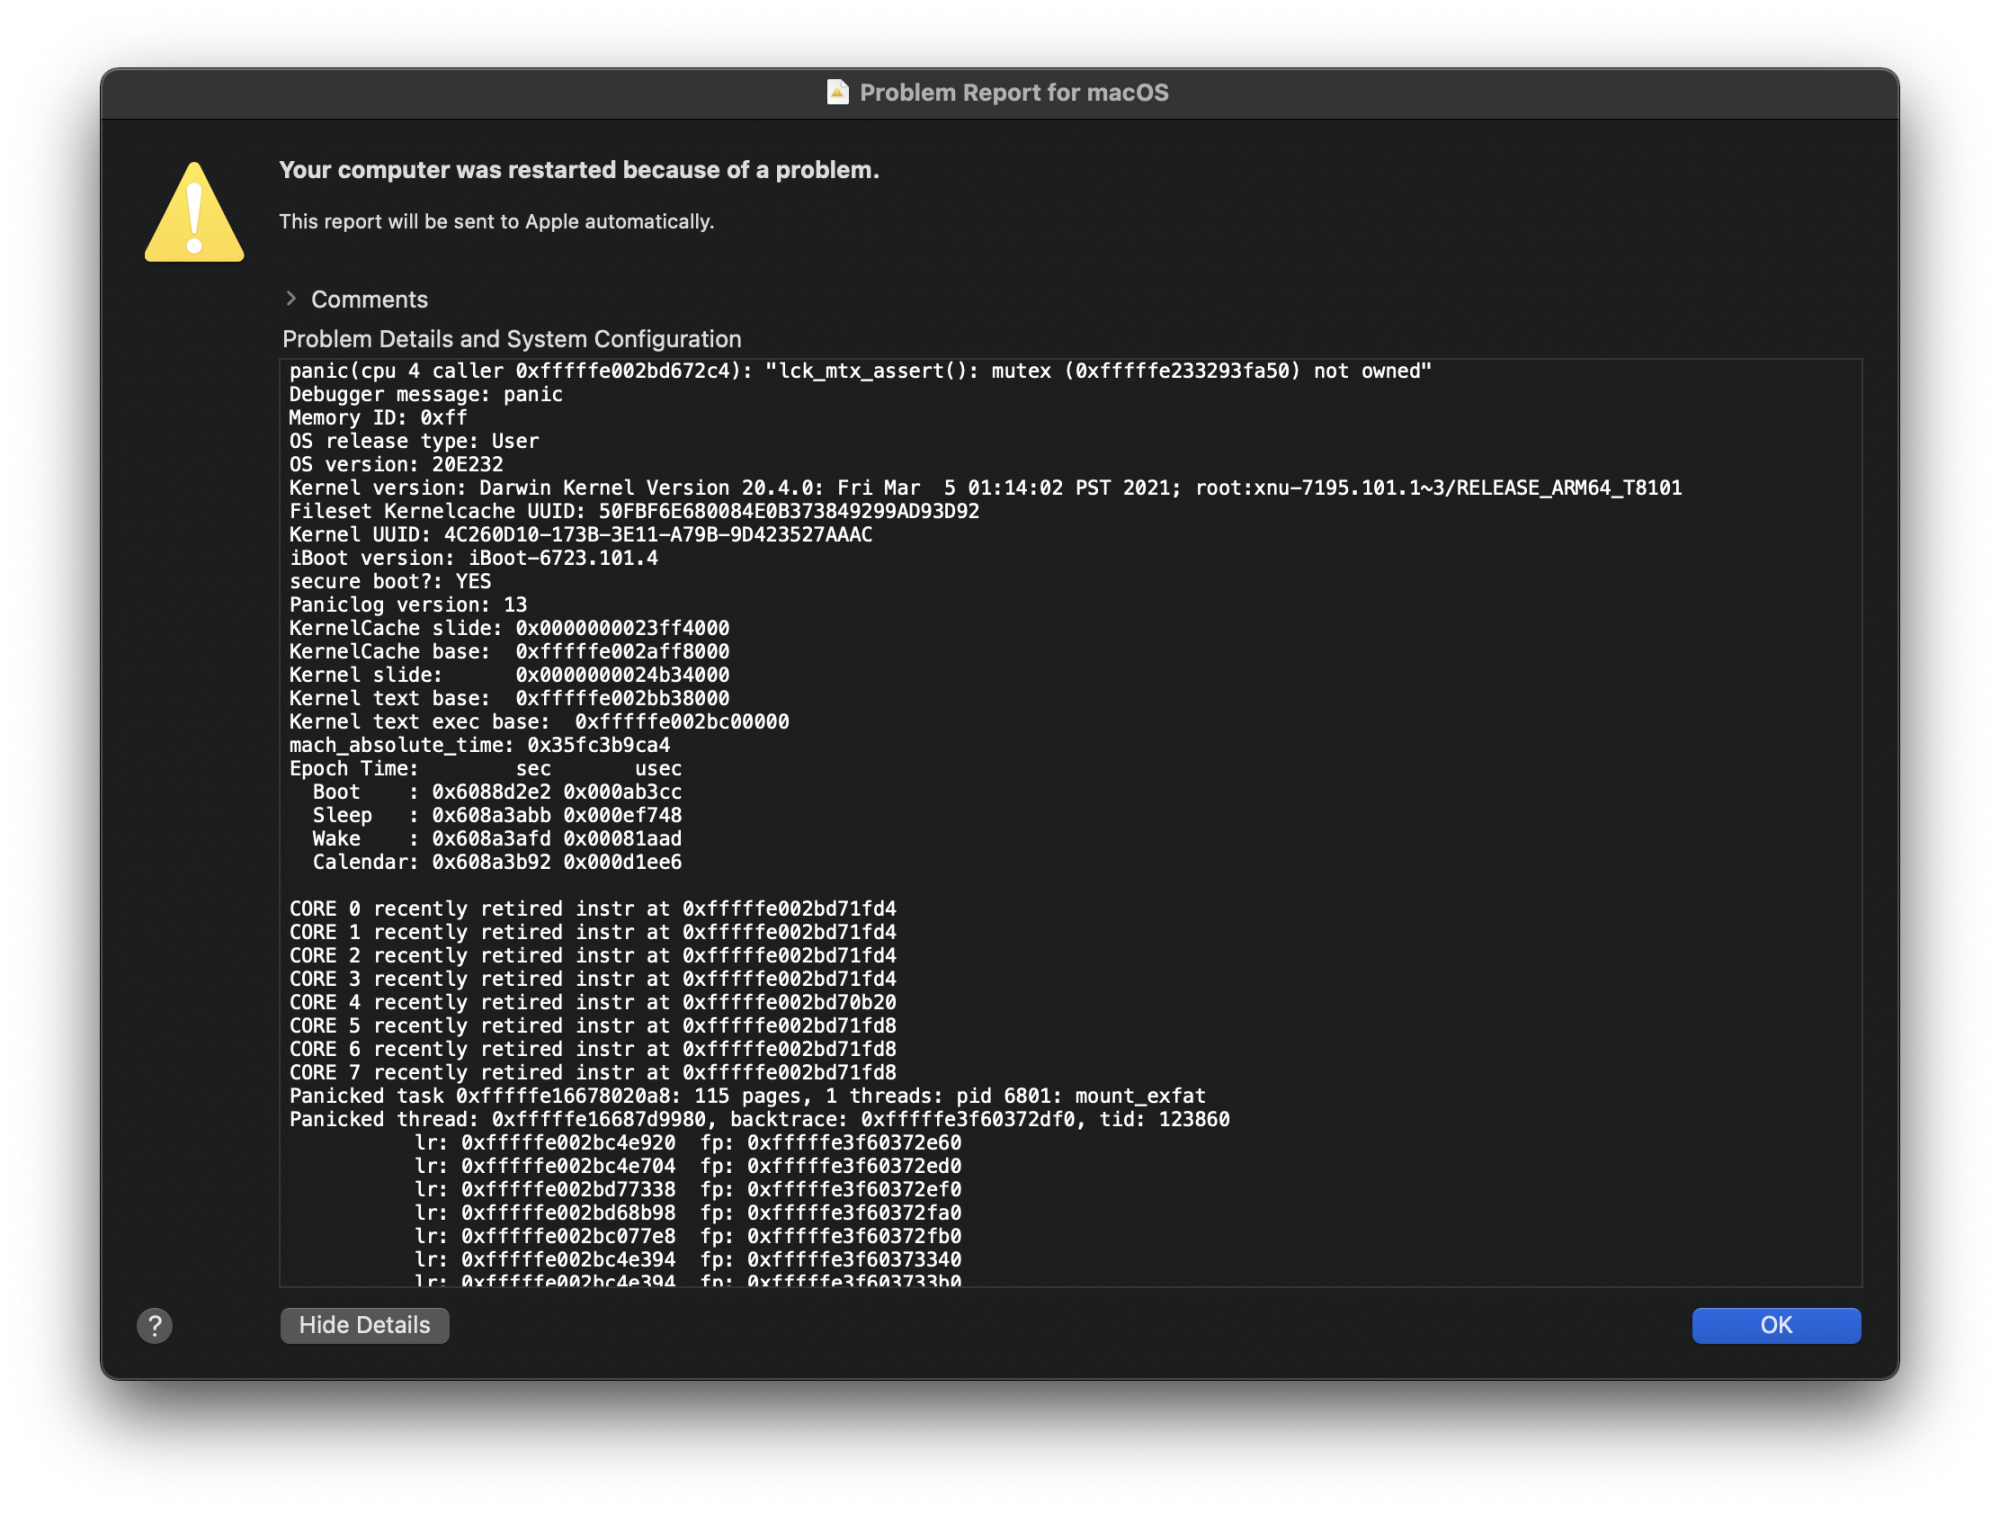Click the help question mark button

pos(154,1326)
